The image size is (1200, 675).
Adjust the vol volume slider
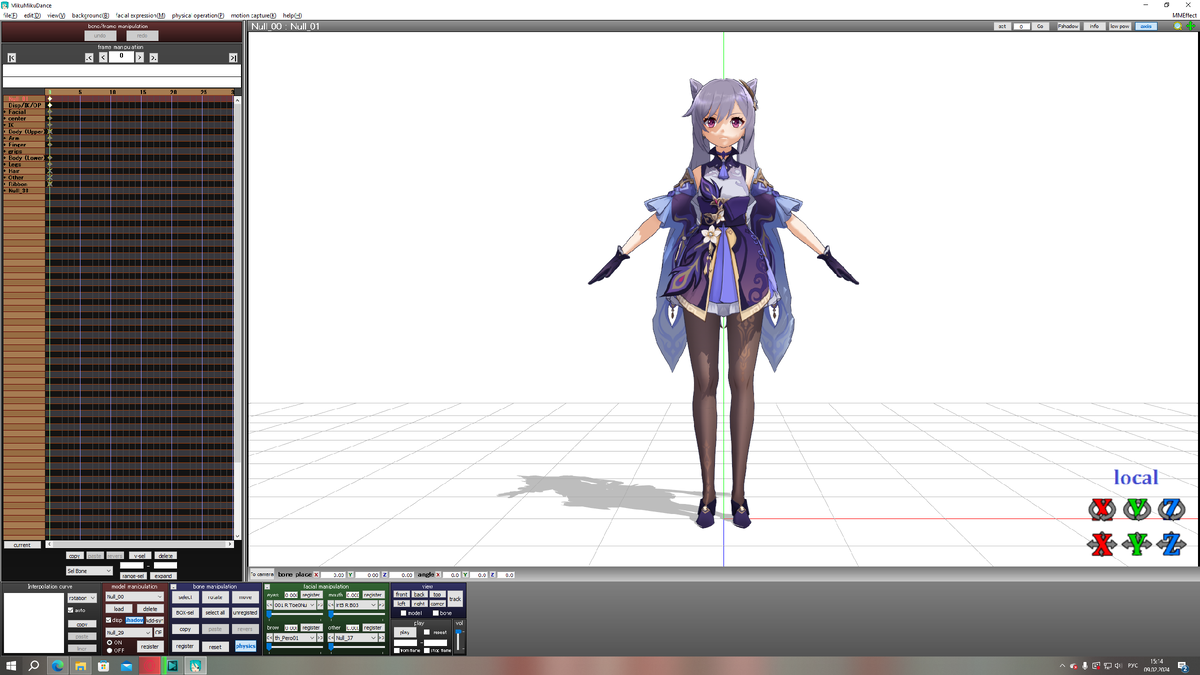[x=459, y=640]
